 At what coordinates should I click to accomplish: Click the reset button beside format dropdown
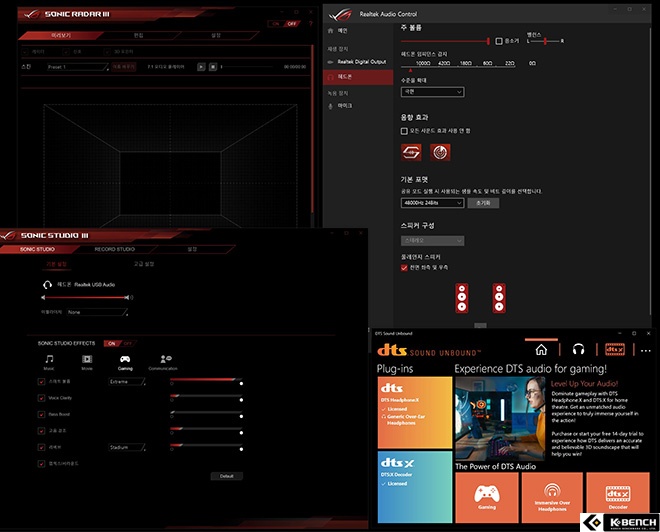[x=483, y=203]
